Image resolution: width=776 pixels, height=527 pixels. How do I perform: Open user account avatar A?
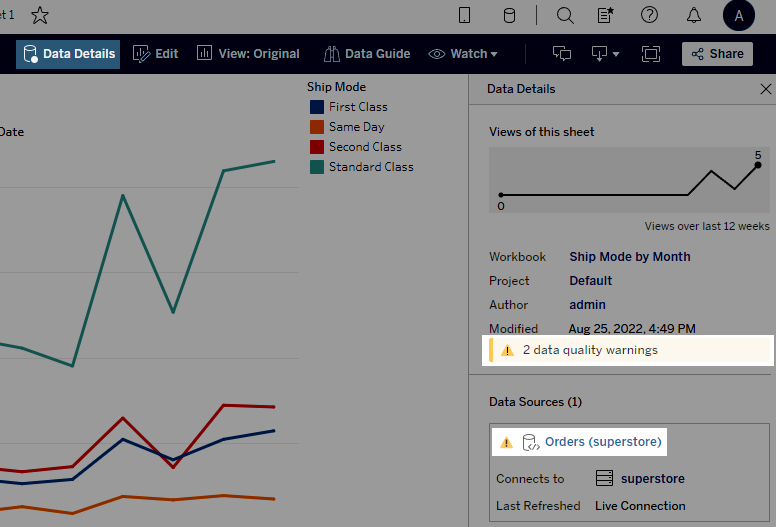click(x=738, y=16)
